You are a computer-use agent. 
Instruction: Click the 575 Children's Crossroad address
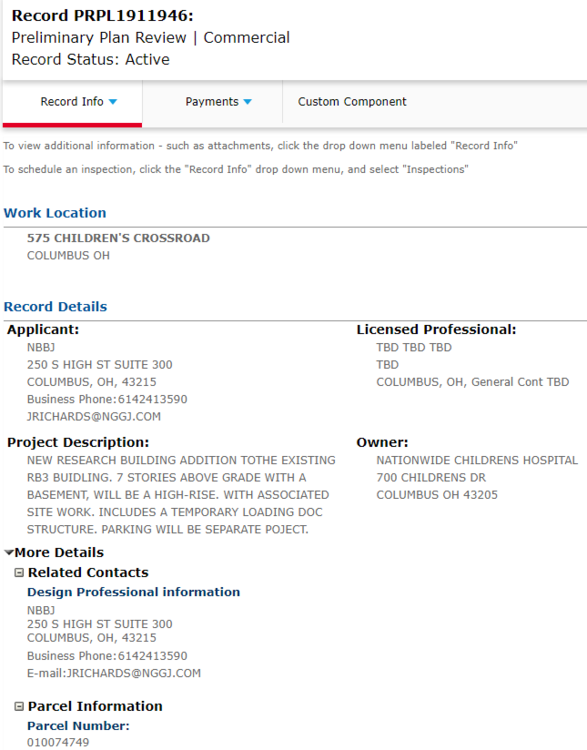click(x=118, y=238)
